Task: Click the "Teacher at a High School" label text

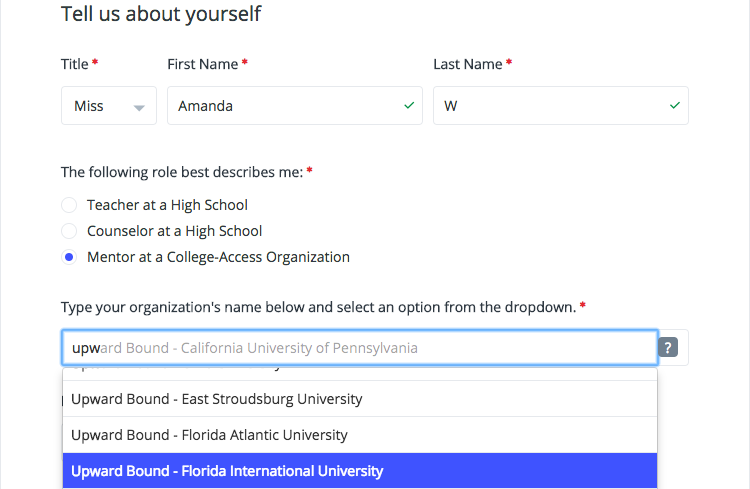Action: click(167, 205)
